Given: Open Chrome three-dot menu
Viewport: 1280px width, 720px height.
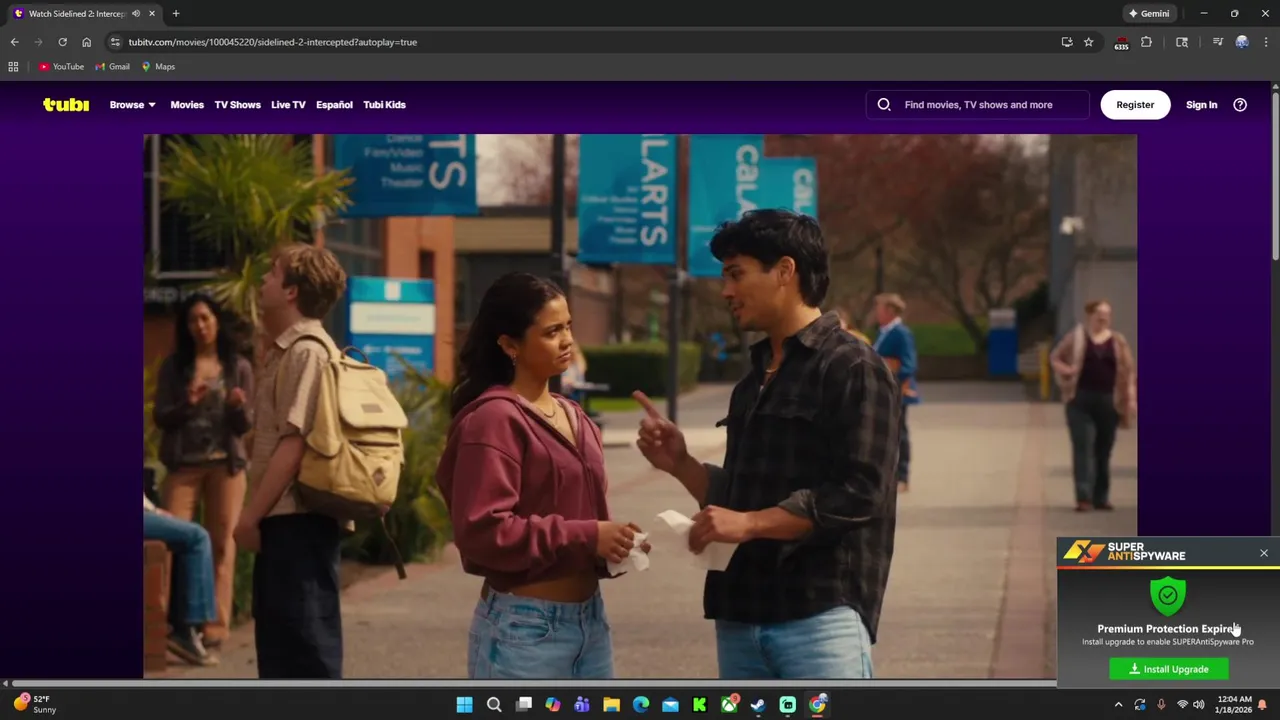Looking at the screenshot, I should (x=1266, y=42).
